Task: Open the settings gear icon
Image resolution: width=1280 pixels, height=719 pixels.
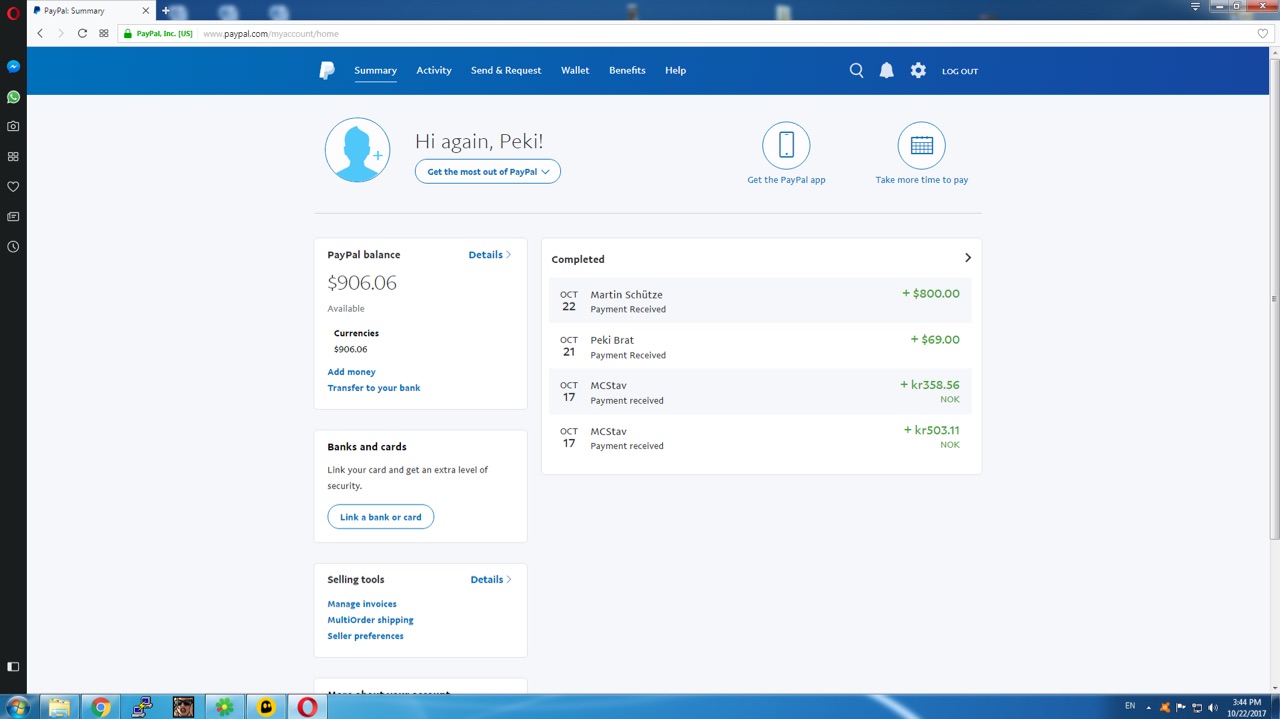Action: (918, 70)
